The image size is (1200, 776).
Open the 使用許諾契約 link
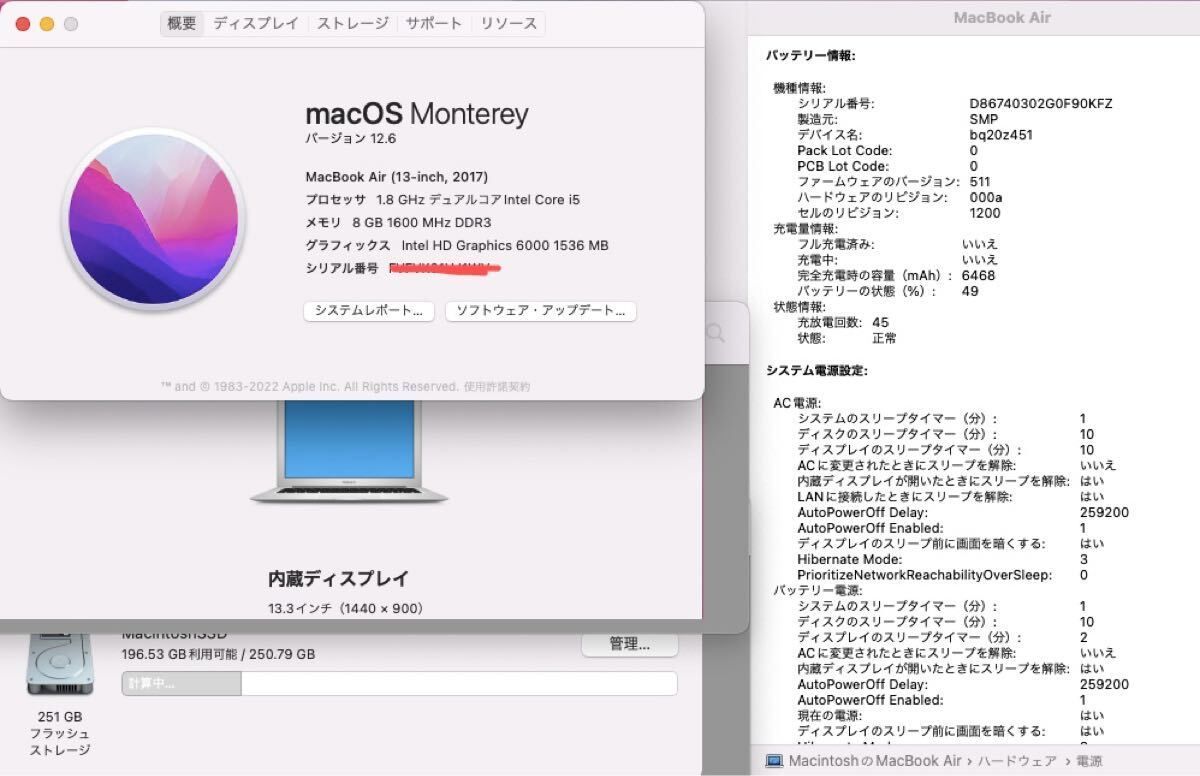[x=496, y=386]
